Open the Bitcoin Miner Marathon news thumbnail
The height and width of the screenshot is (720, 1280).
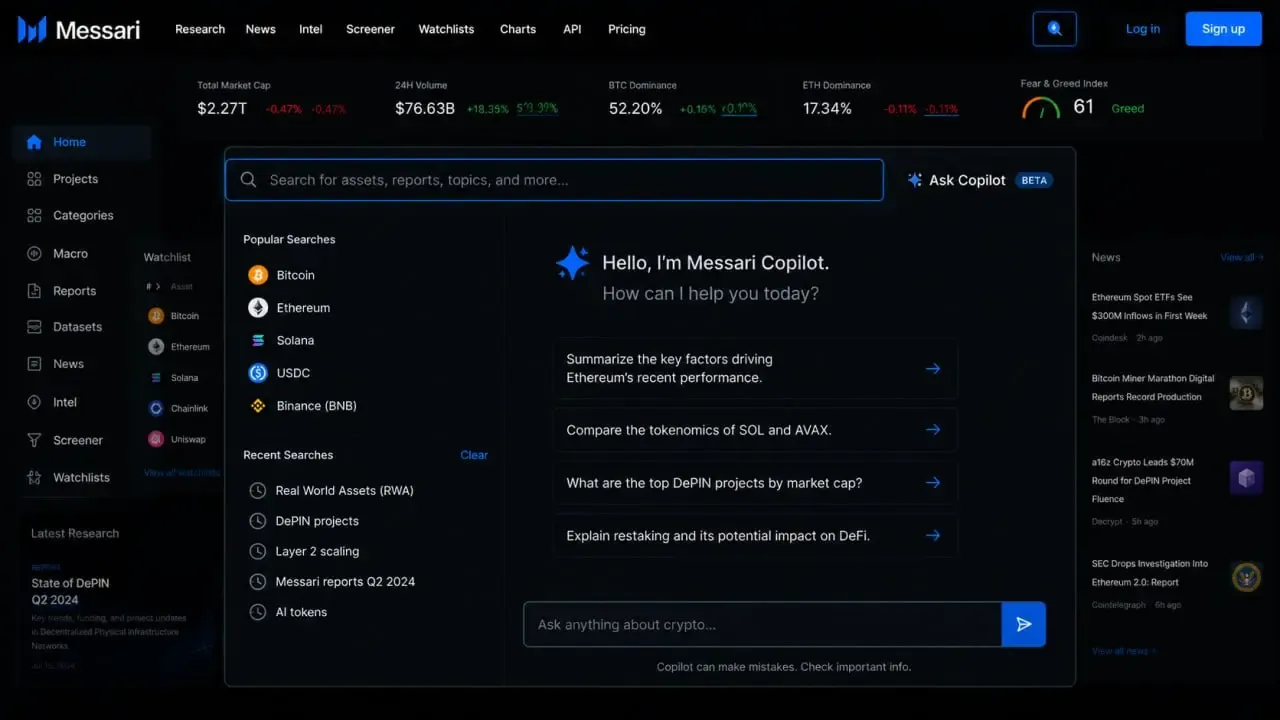(x=1246, y=393)
